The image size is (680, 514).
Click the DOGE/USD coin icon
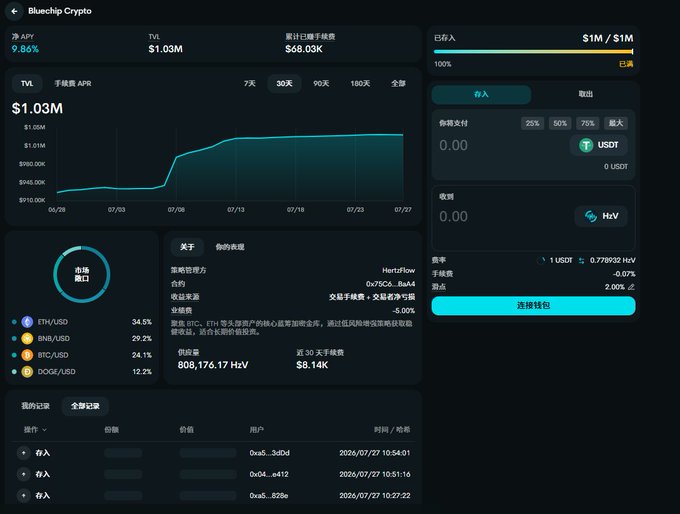[x=27, y=372]
